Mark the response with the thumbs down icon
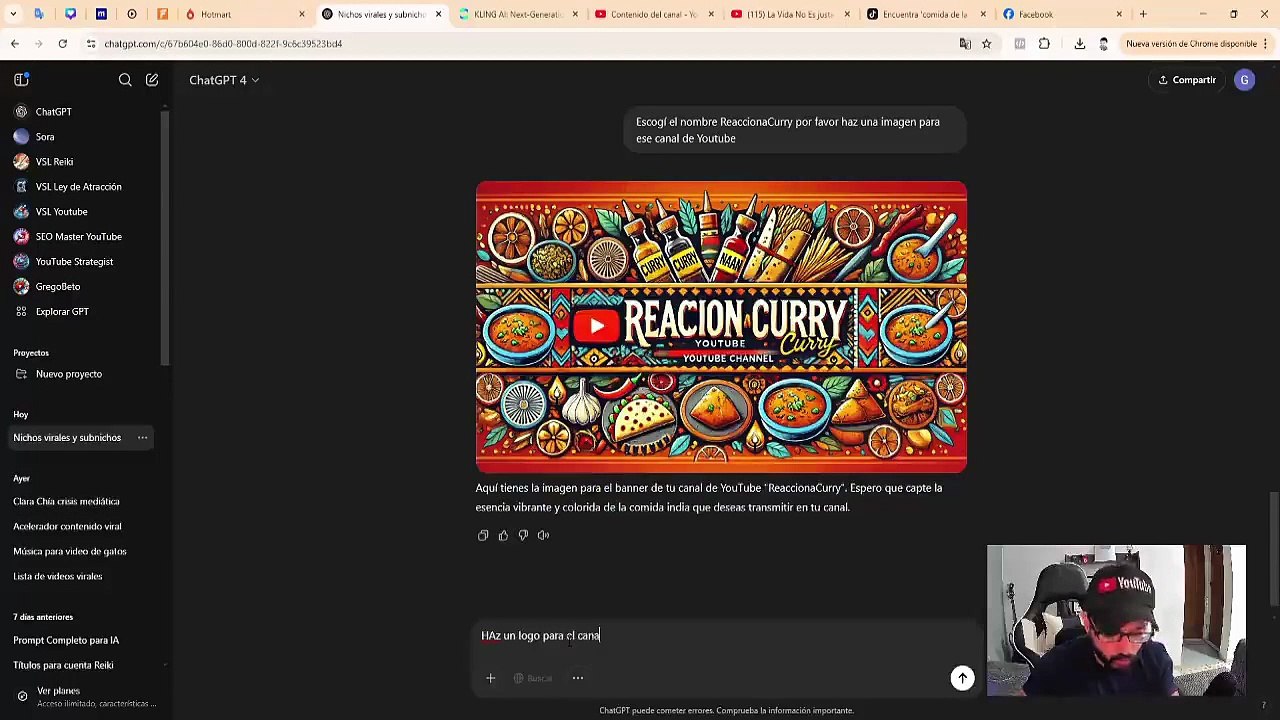Image resolution: width=1280 pixels, height=720 pixels. coord(523,535)
